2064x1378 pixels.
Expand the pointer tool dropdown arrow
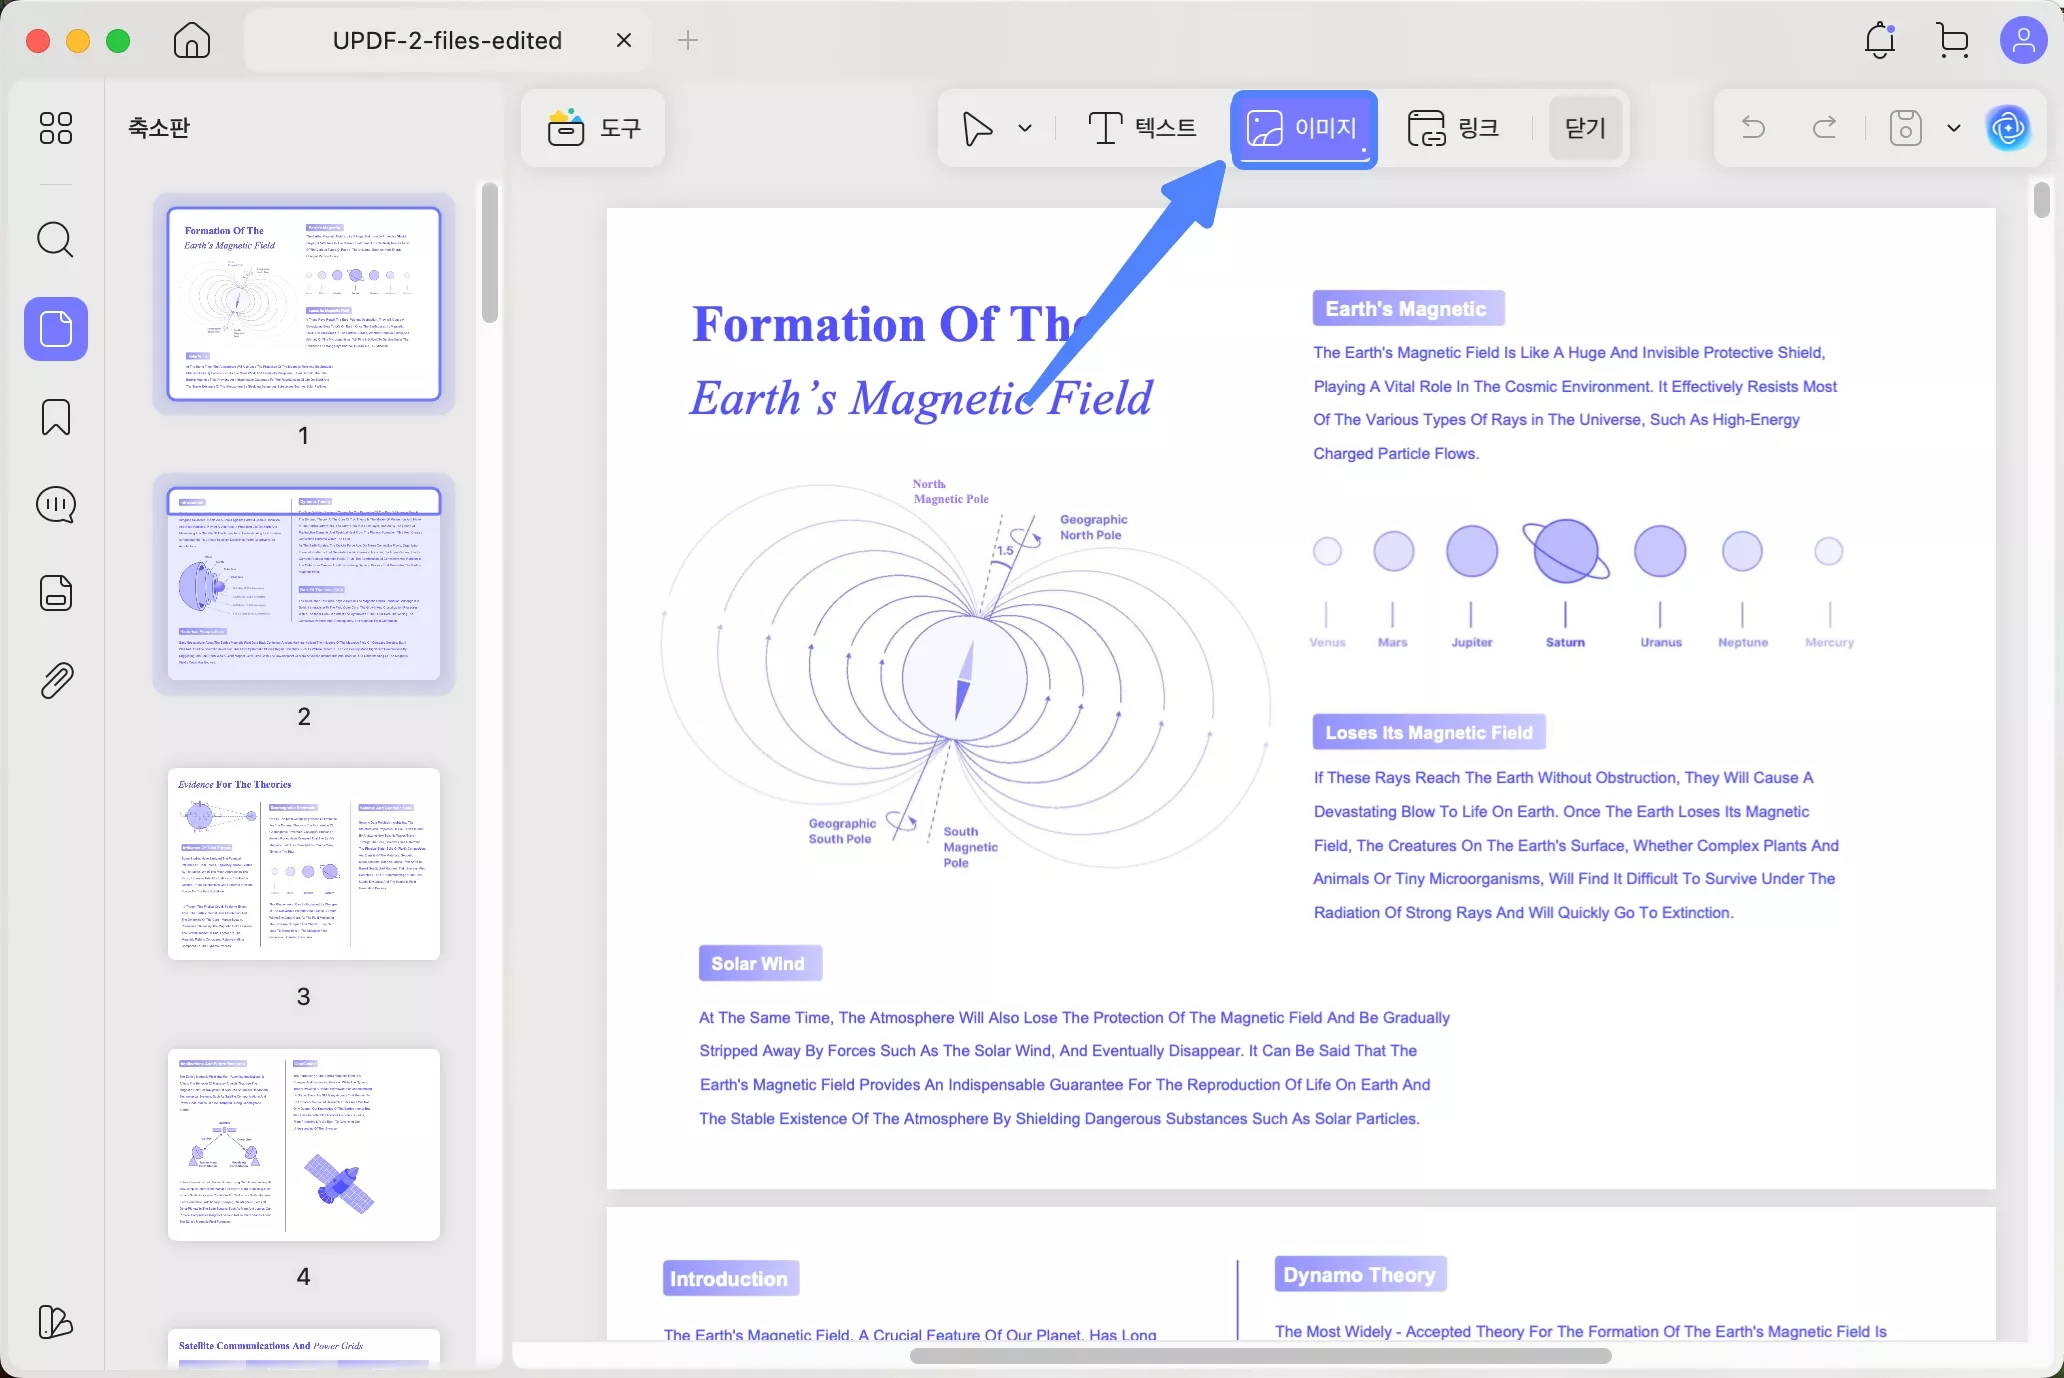1025,128
